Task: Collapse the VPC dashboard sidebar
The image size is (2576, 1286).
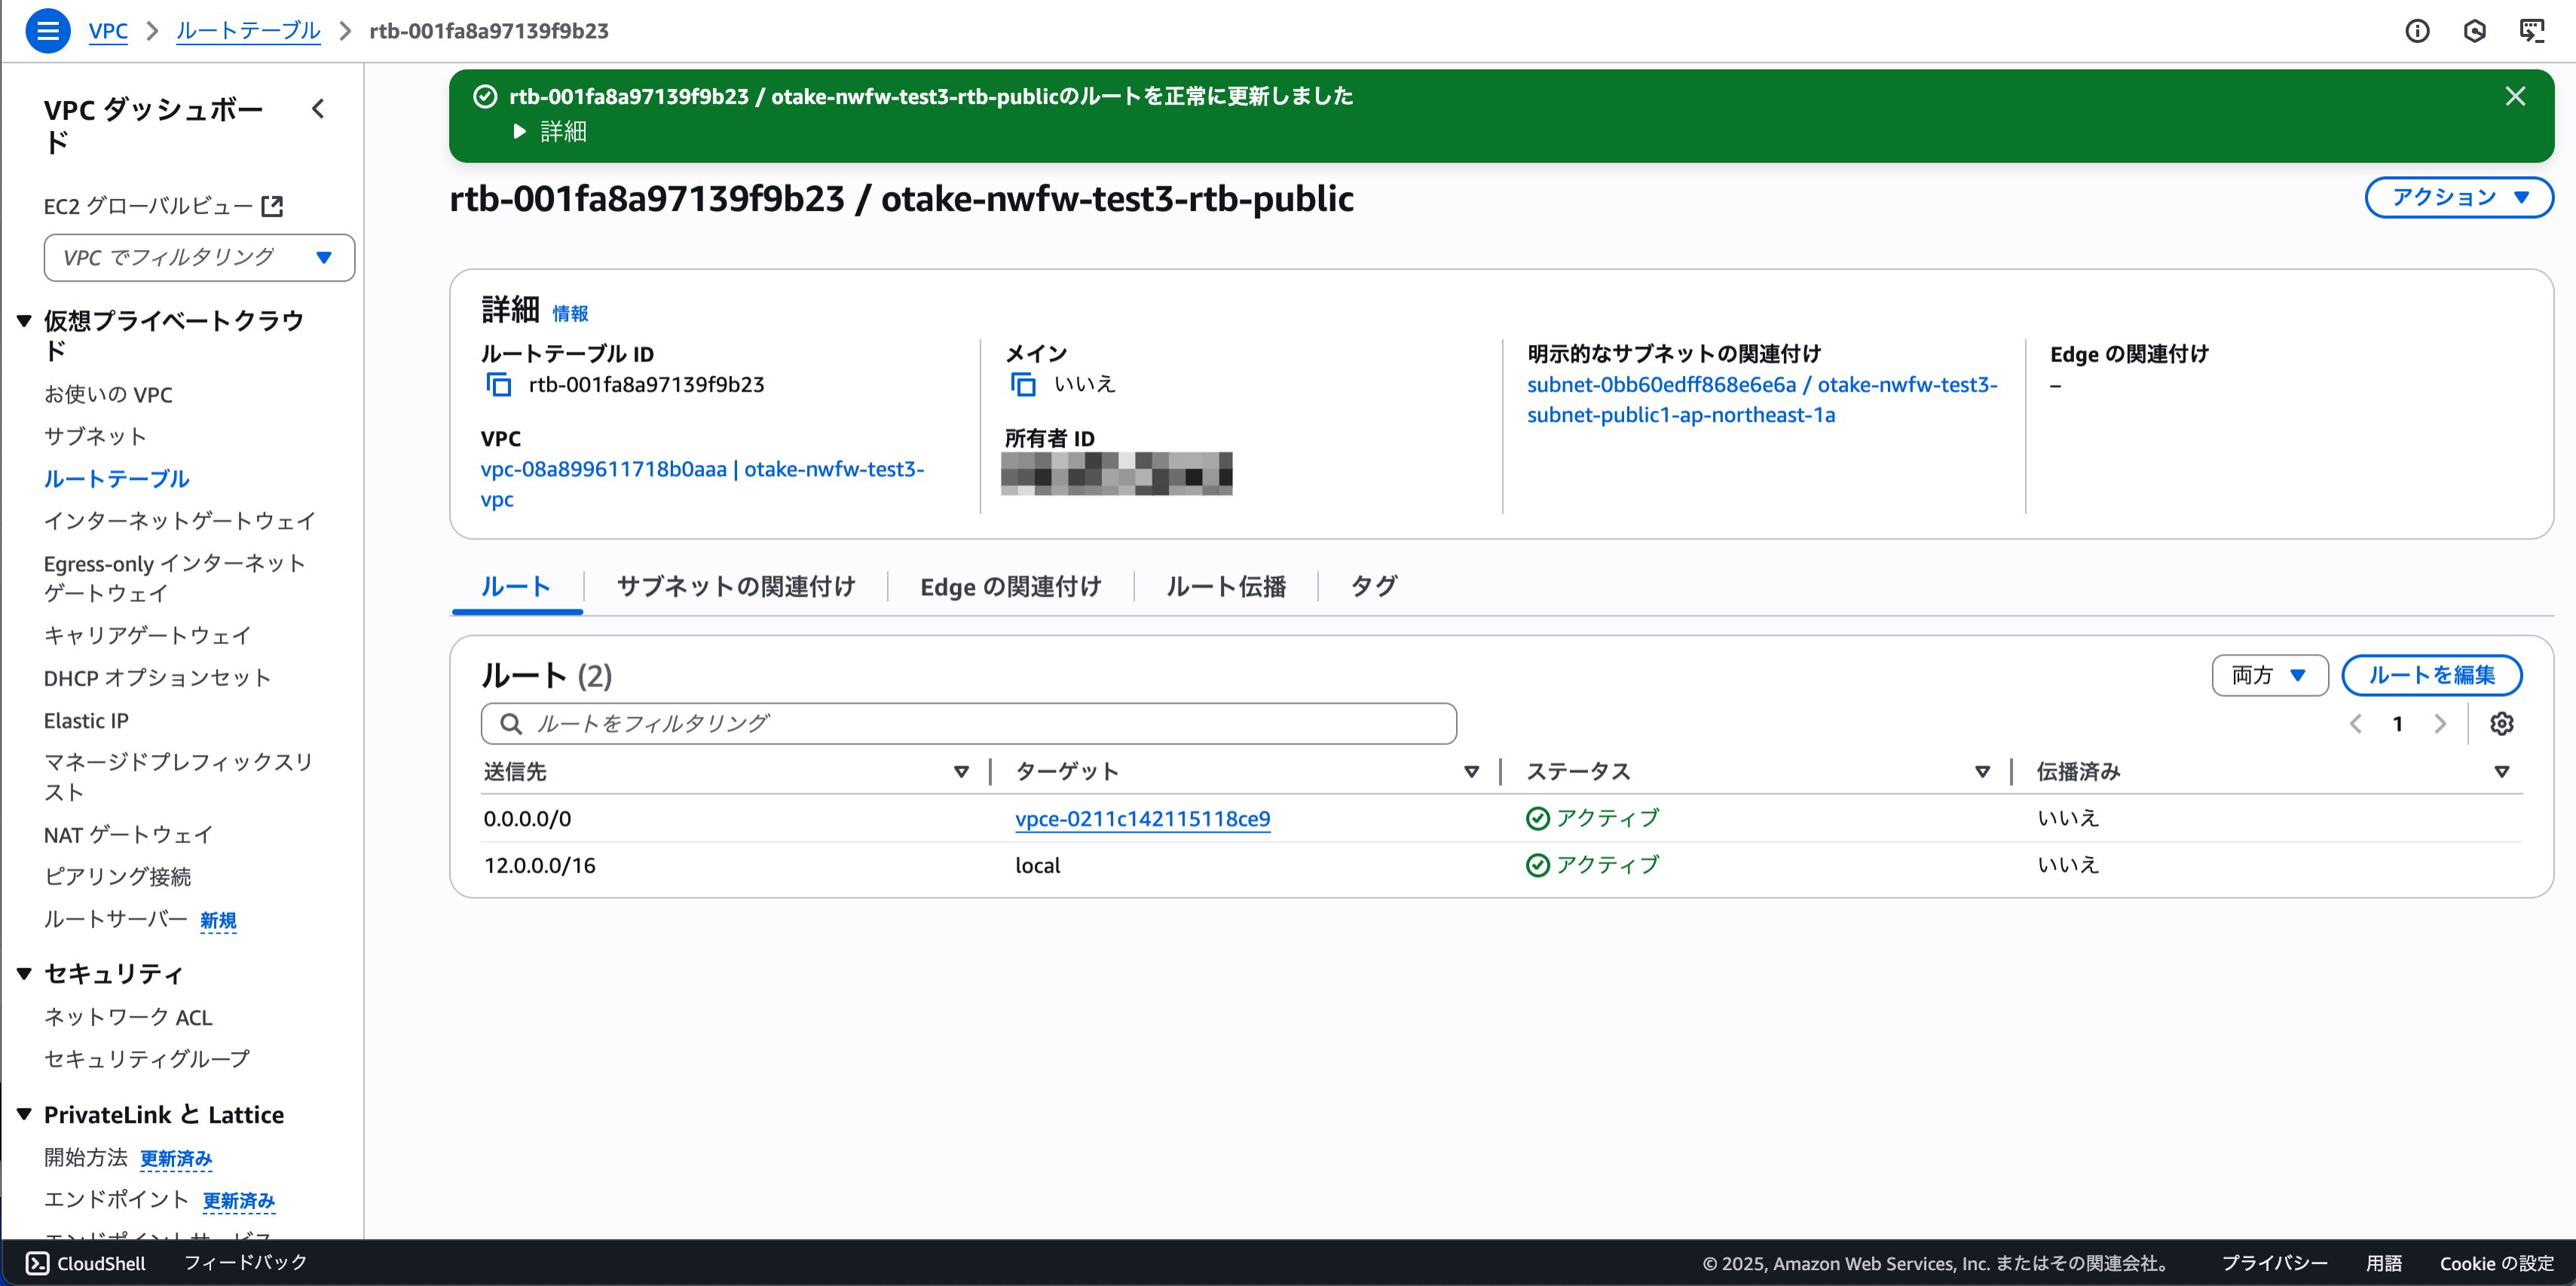Action: (x=318, y=109)
